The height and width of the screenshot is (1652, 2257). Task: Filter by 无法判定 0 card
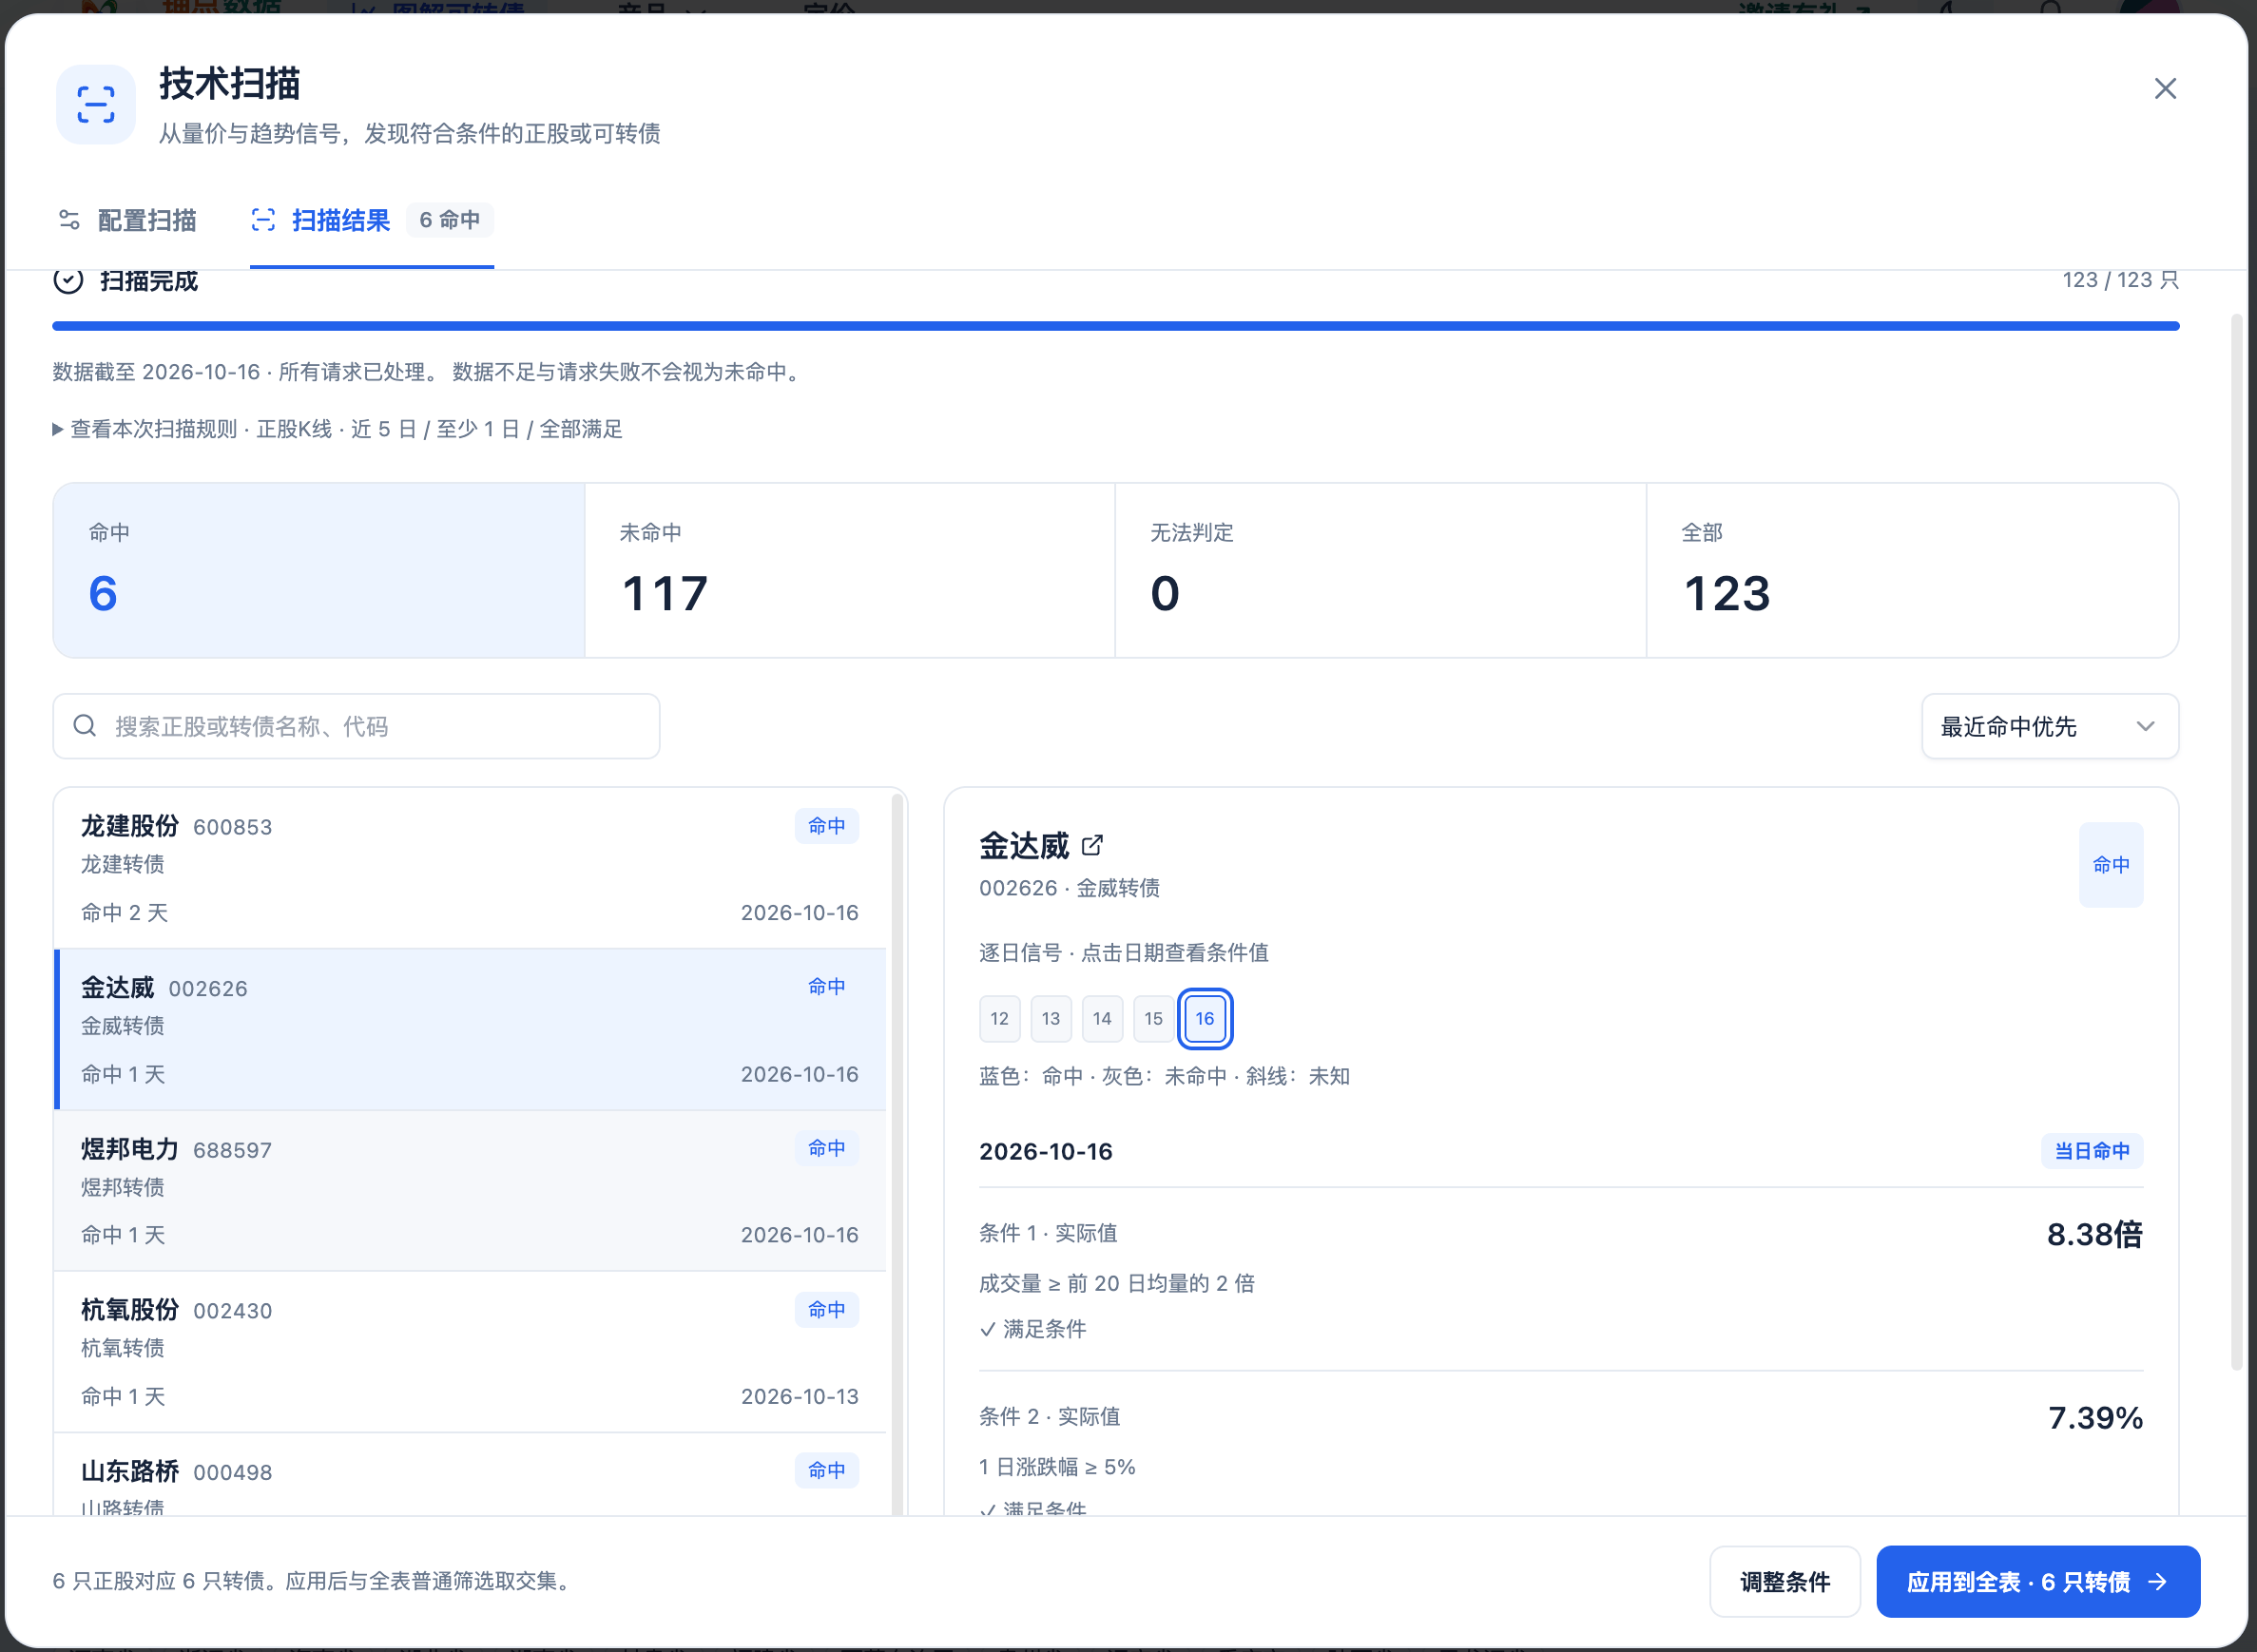(x=1380, y=570)
